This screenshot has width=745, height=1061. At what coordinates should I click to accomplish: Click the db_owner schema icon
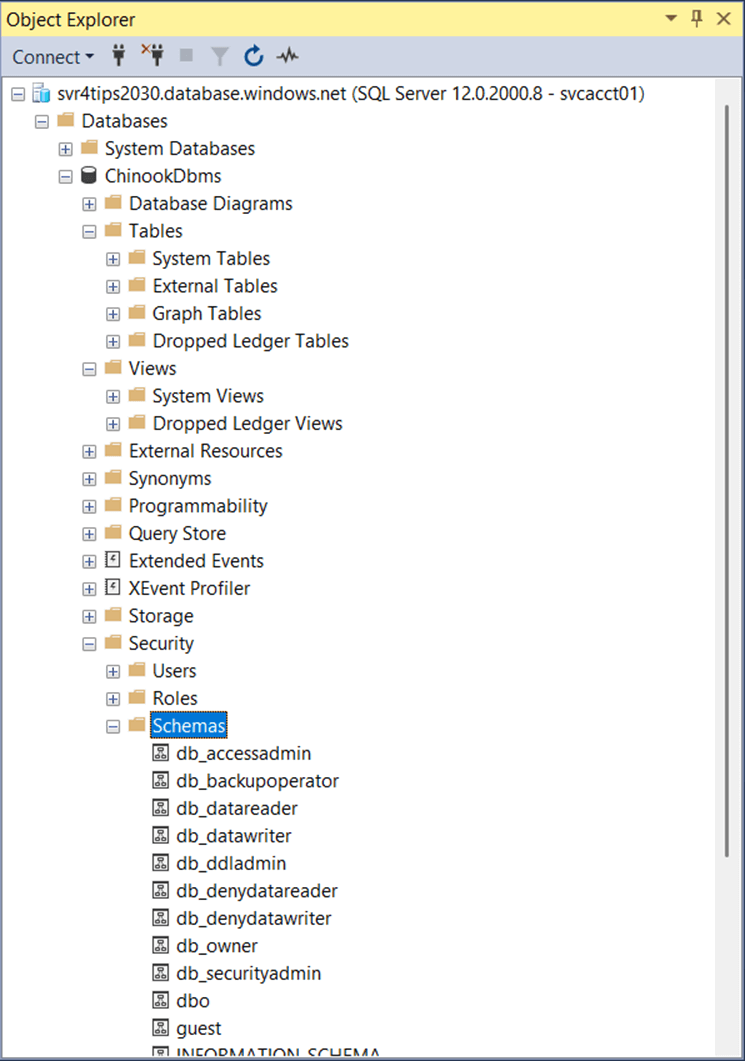[x=160, y=946]
